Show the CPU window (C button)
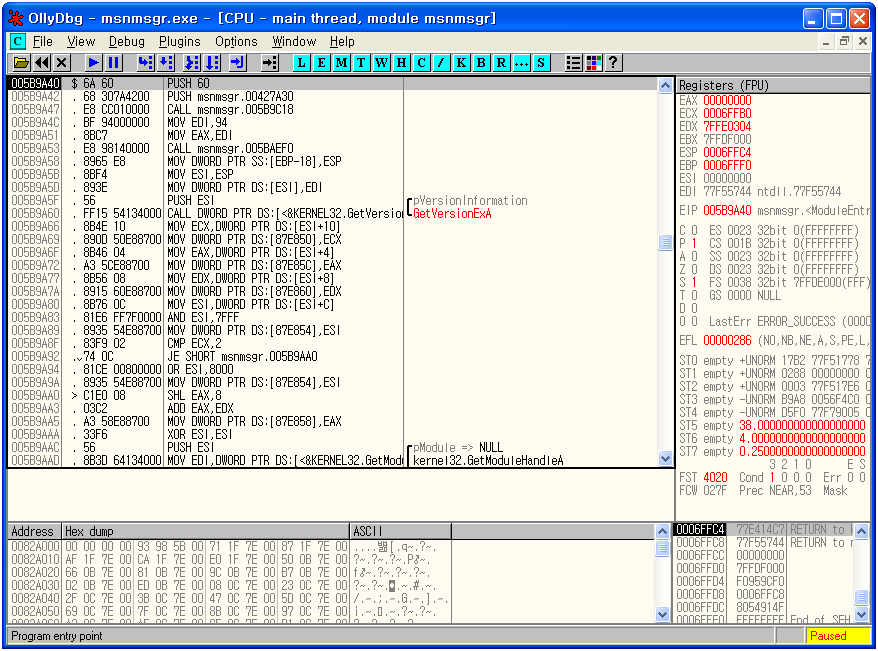Viewport: 878px width, 651px height. coord(421,63)
